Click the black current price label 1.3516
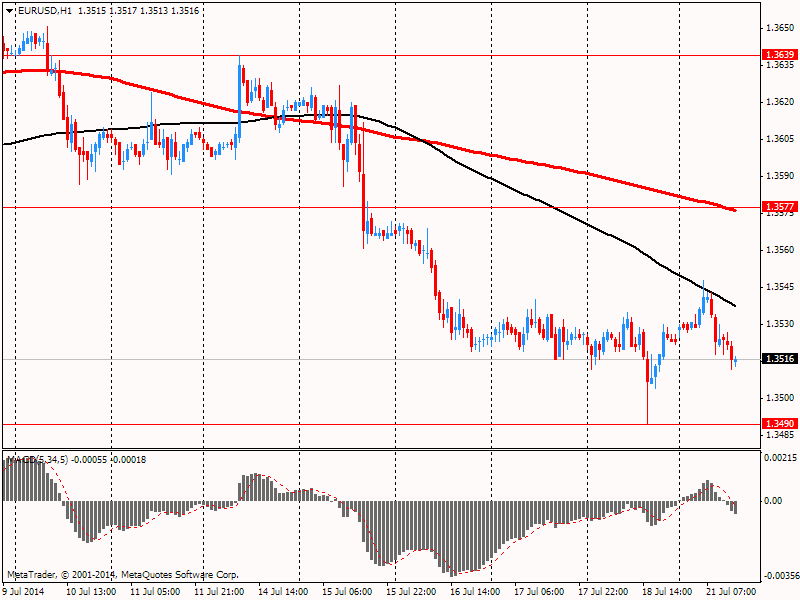800x600 pixels. click(x=780, y=359)
